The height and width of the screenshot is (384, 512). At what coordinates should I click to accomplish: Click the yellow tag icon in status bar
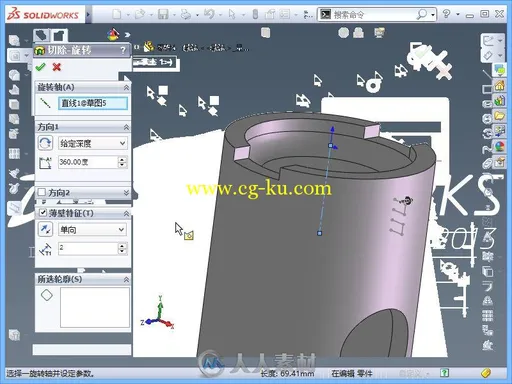click(x=486, y=373)
